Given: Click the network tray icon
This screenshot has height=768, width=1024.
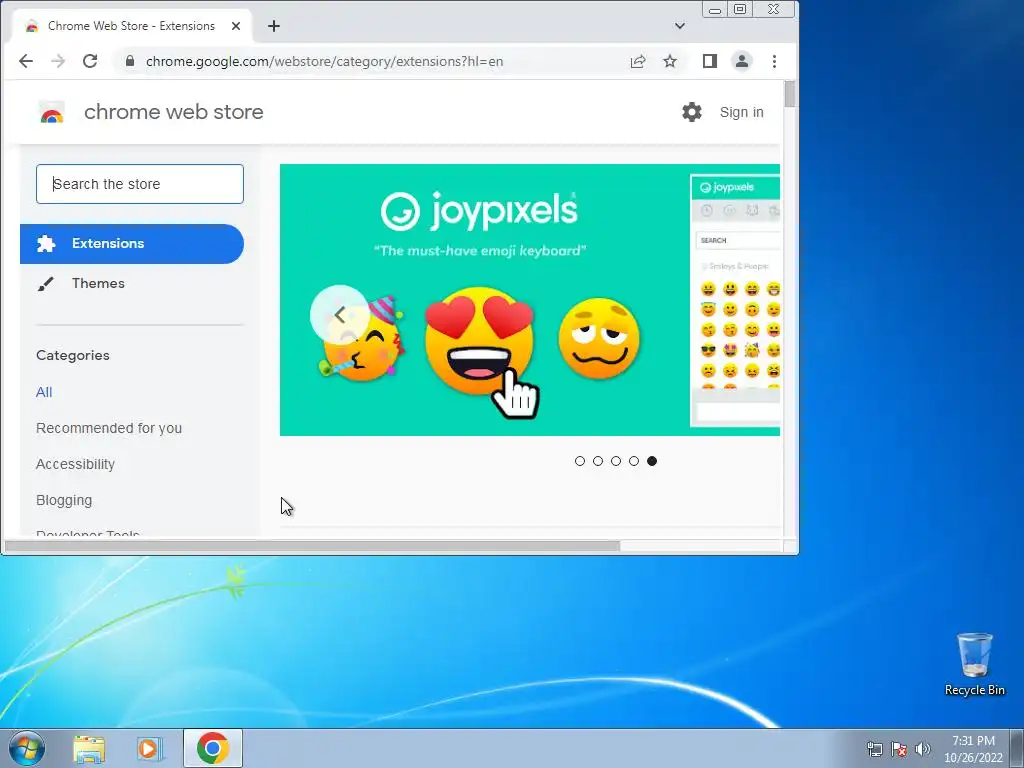Looking at the screenshot, I should [x=874, y=749].
